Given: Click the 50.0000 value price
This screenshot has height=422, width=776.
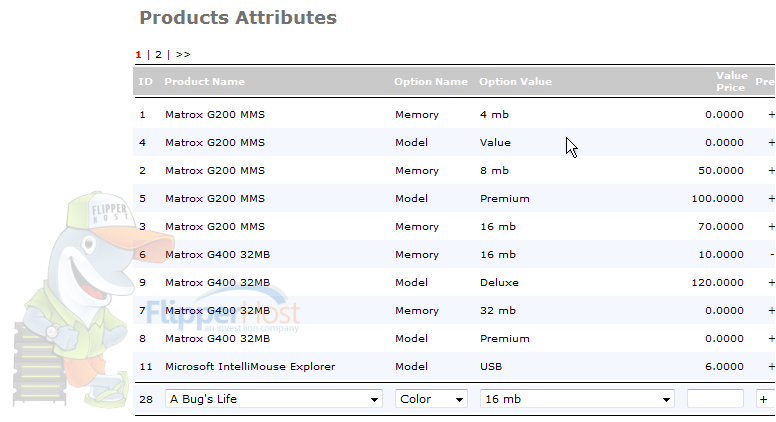Looking at the screenshot, I should point(721,171).
